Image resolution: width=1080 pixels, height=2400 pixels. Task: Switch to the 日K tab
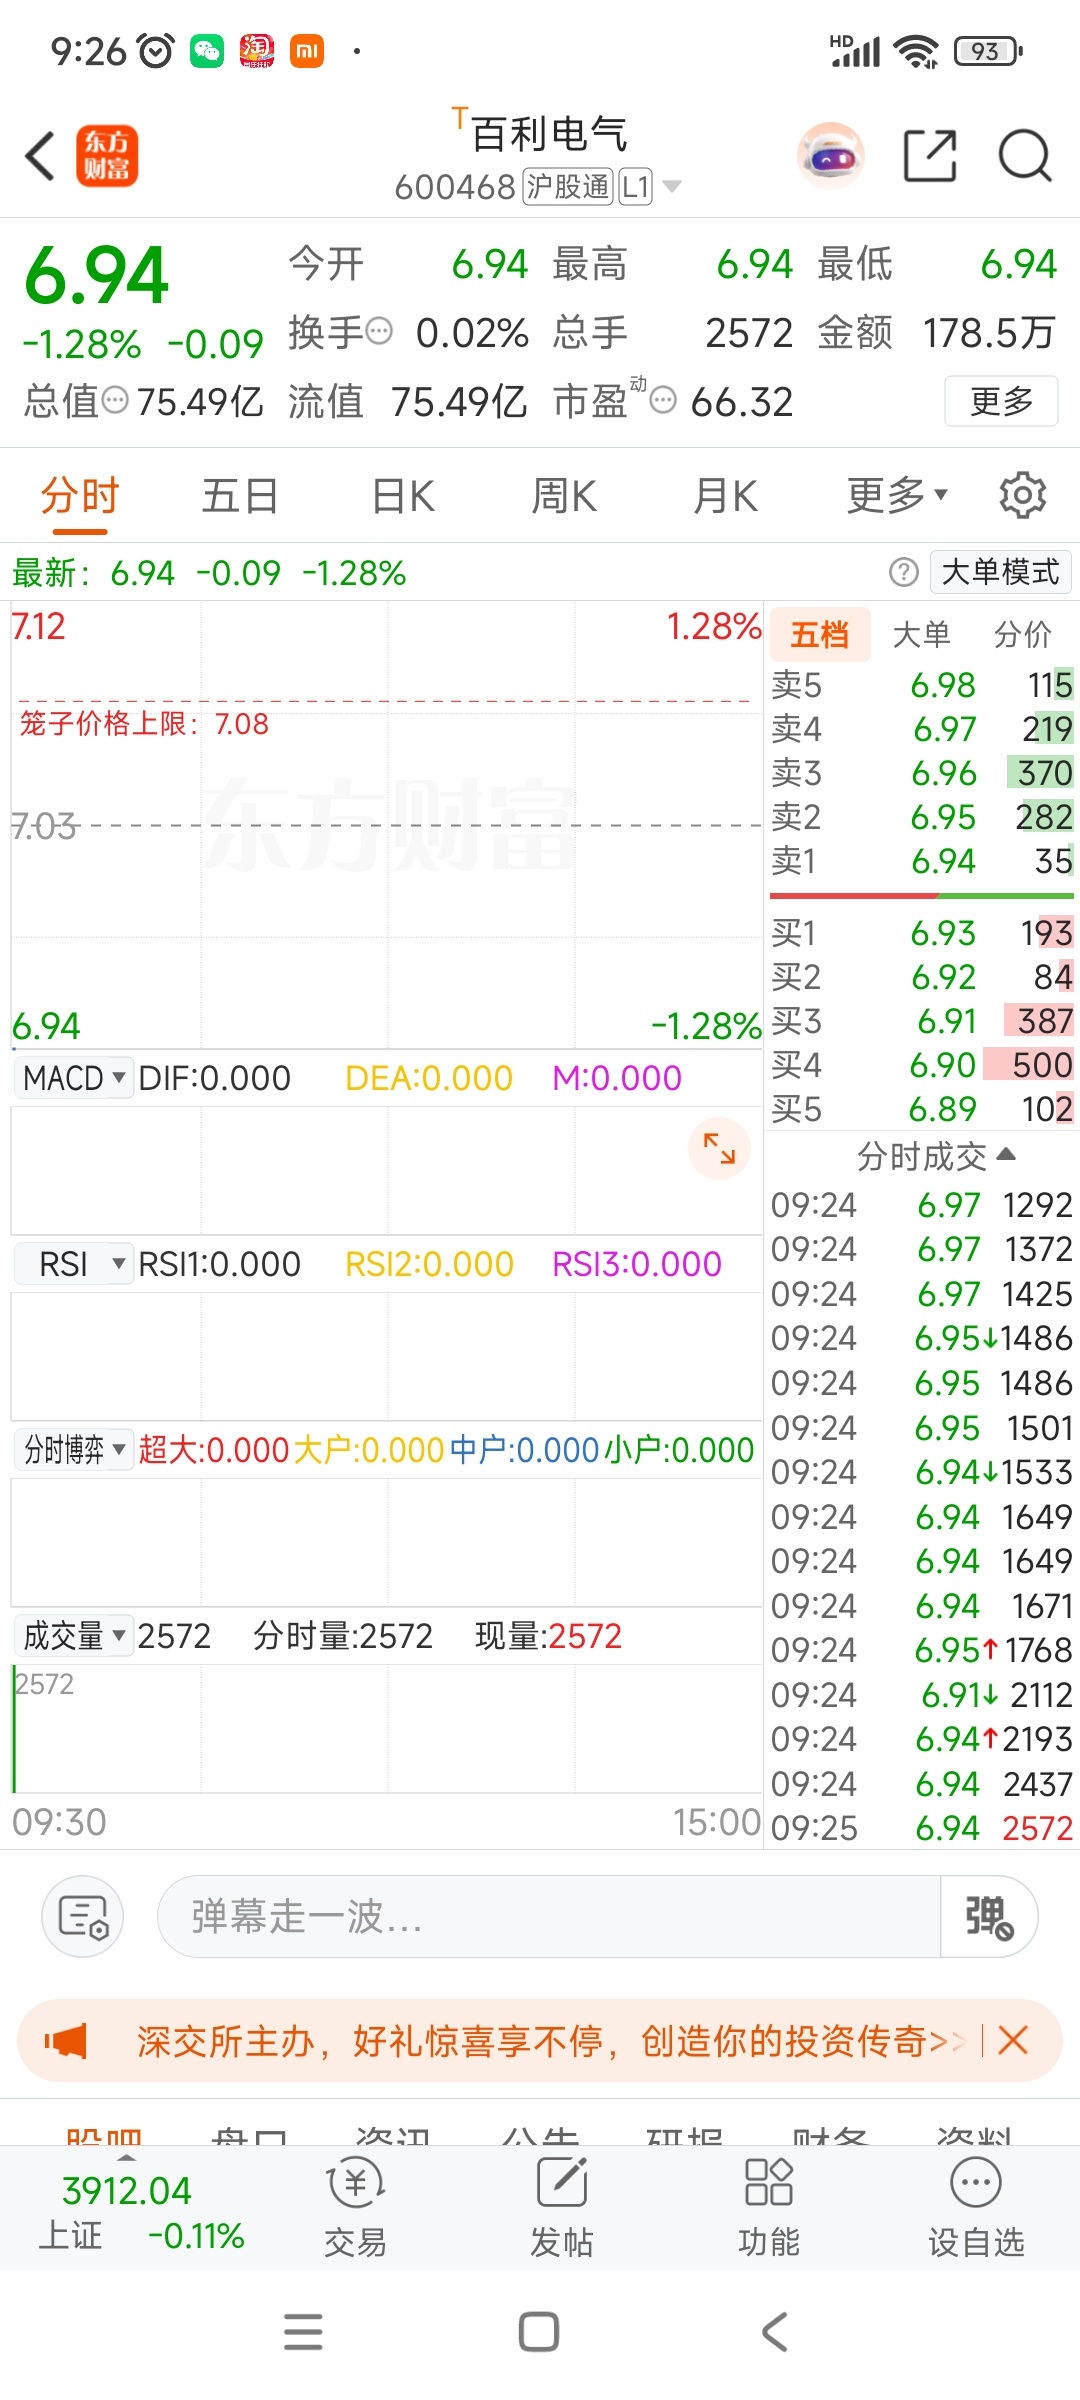coord(403,495)
